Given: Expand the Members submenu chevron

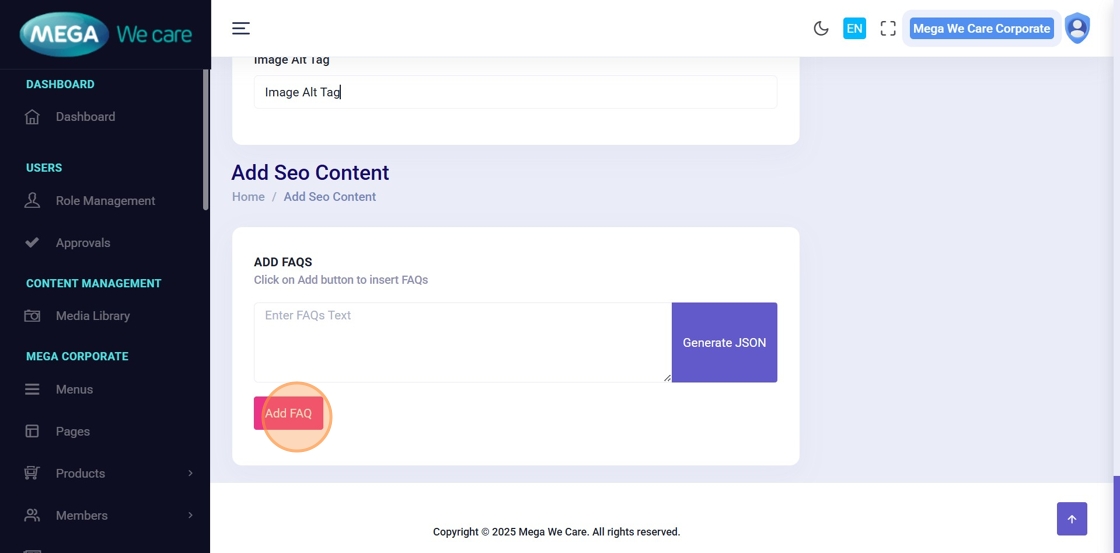Looking at the screenshot, I should (190, 515).
